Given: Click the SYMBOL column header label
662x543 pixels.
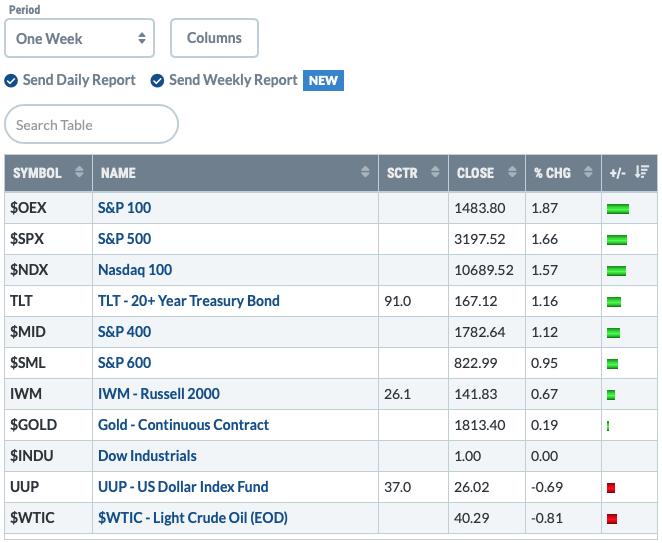Looking at the screenshot, I should [x=37, y=173].
